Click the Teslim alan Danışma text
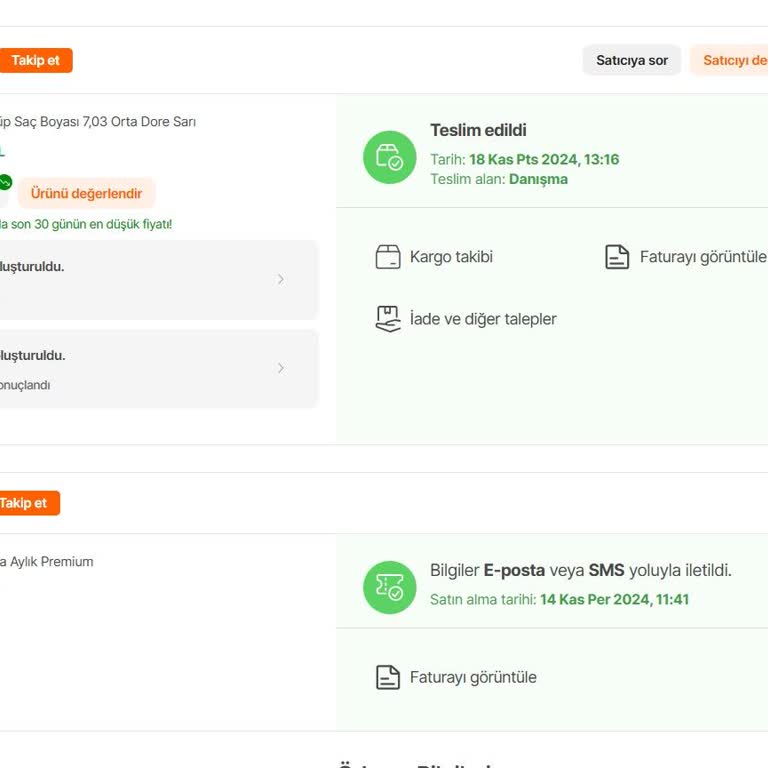 click(499, 179)
